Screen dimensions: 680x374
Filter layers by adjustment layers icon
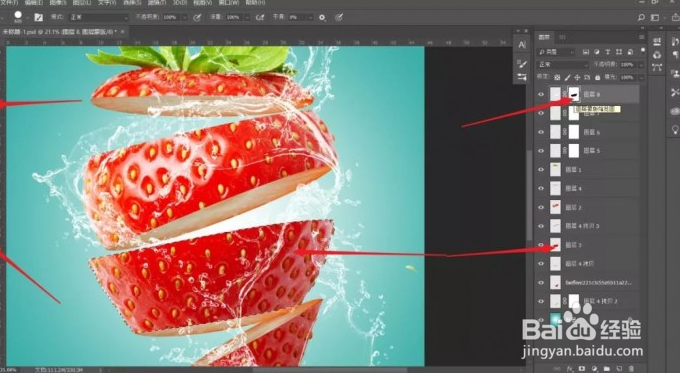click(x=597, y=52)
